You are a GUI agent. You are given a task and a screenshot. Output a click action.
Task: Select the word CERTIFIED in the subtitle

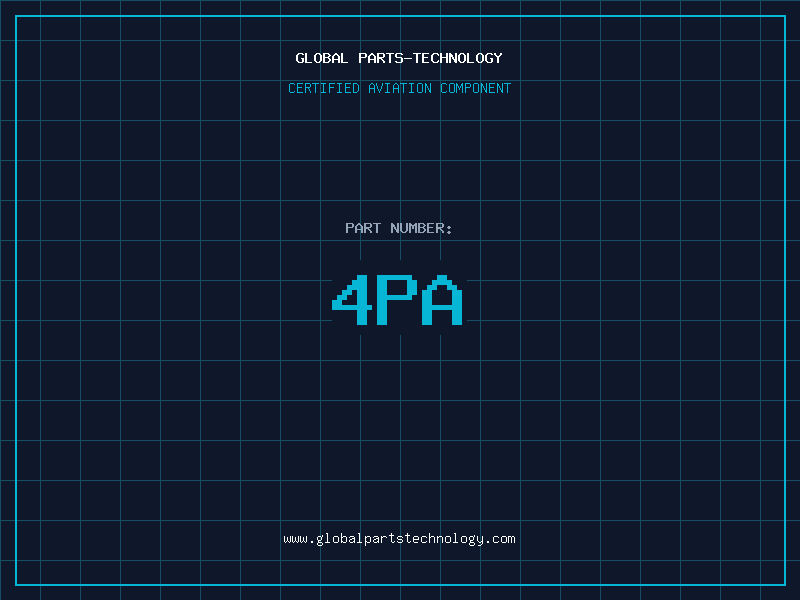[324, 88]
